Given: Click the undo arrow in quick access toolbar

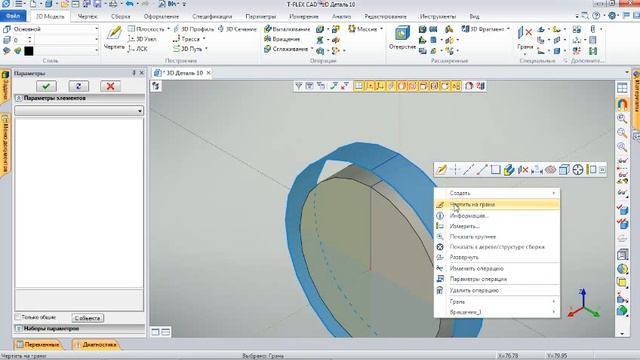Looking at the screenshot, I should click(x=129, y=4).
